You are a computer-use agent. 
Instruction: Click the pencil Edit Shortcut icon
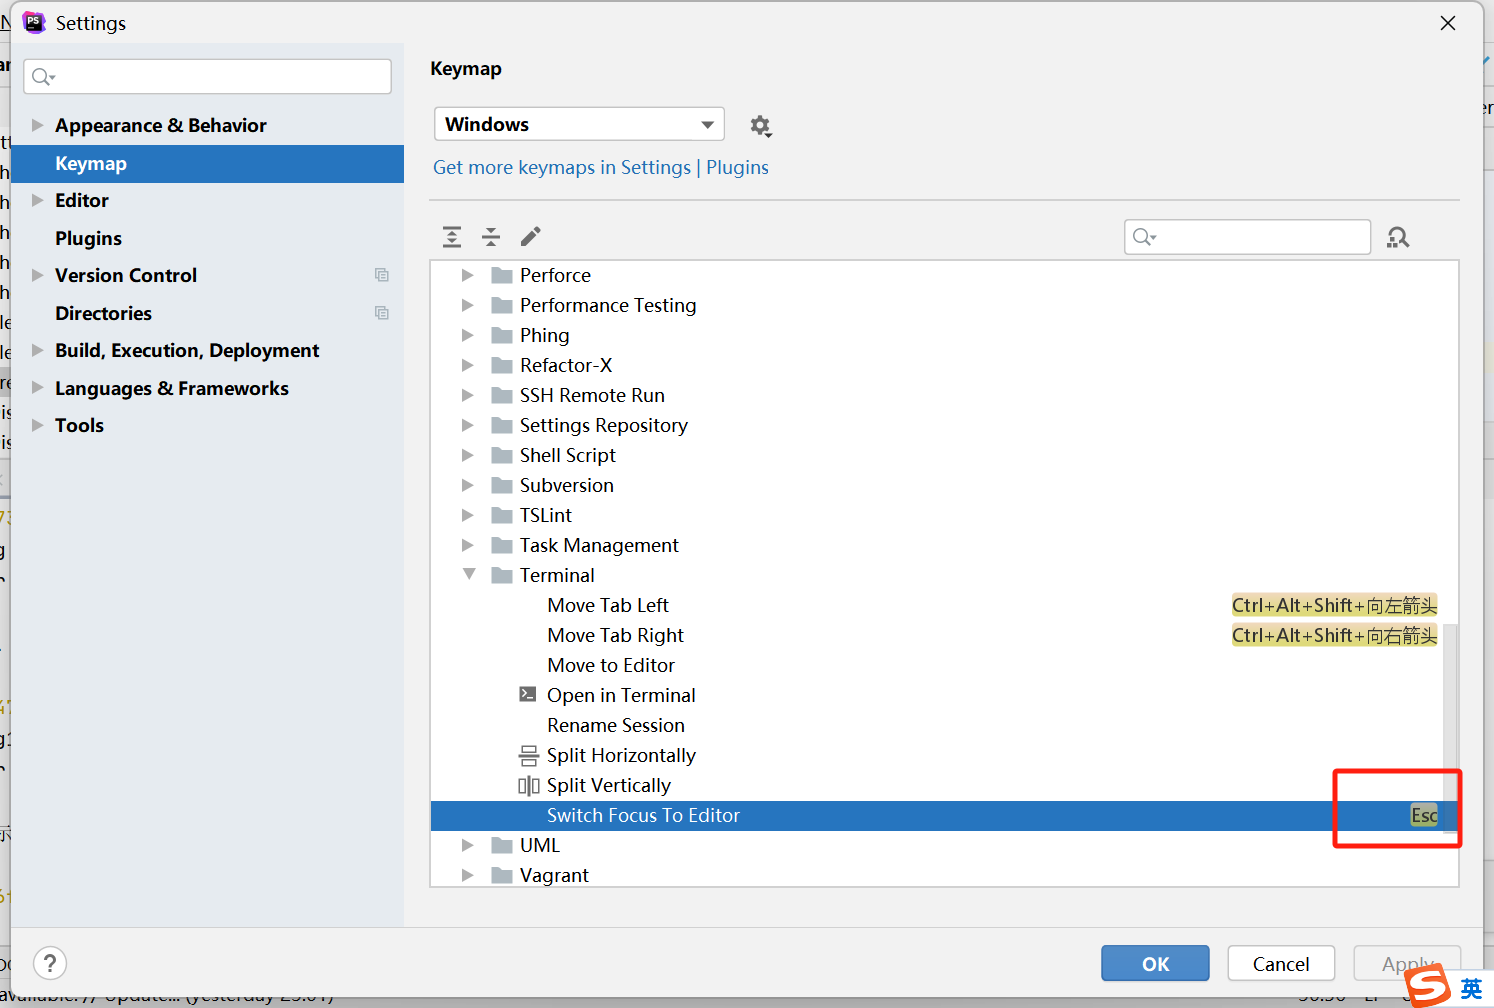pyautogui.click(x=531, y=237)
